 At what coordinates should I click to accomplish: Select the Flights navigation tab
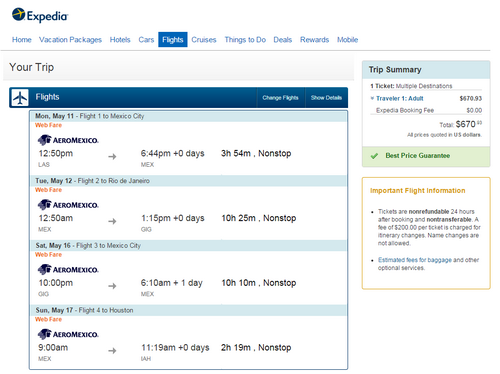173,40
